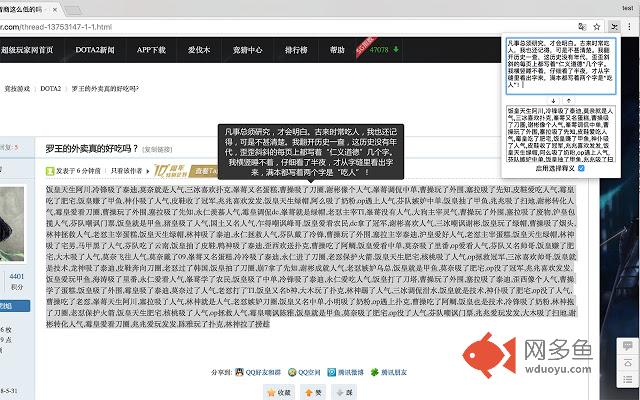Share to 腾讯朋友
This screenshot has width=640, height=400.
[x=394, y=372]
